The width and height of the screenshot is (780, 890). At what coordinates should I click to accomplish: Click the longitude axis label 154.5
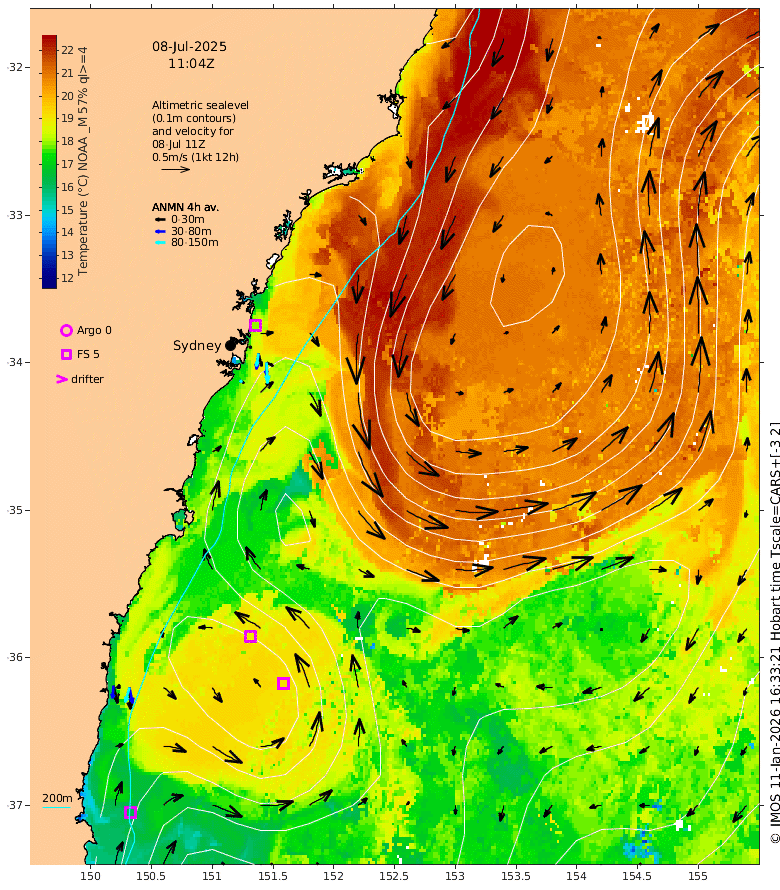[x=637, y=876]
